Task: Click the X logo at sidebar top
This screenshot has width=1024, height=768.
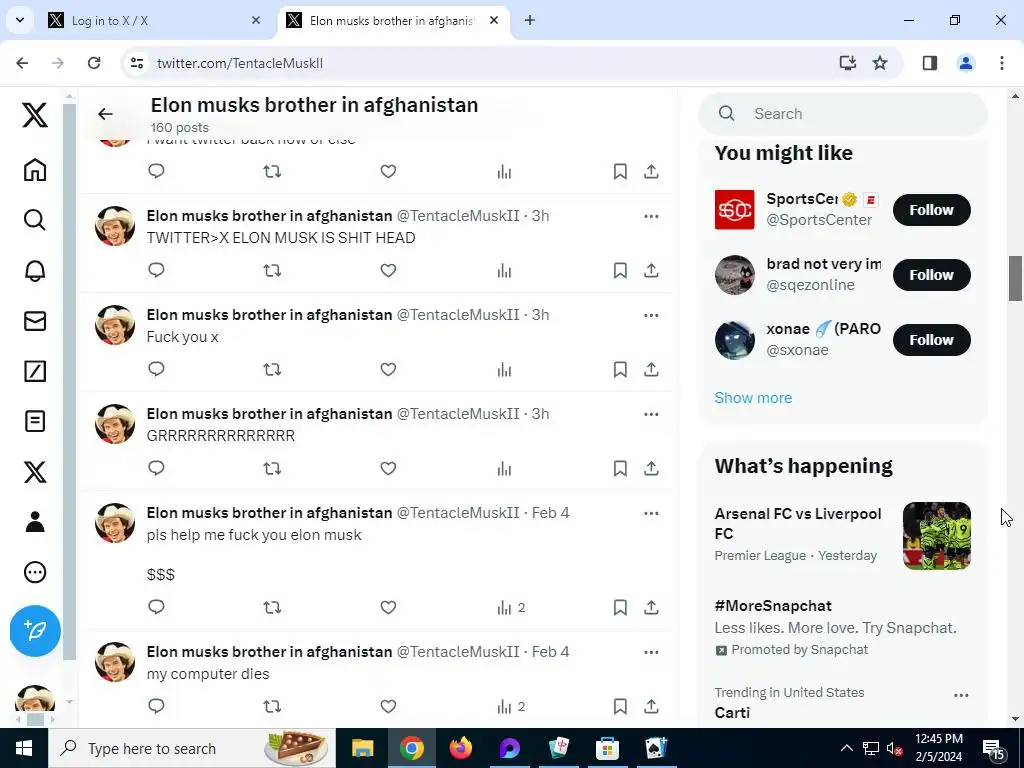Action: (35, 115)
